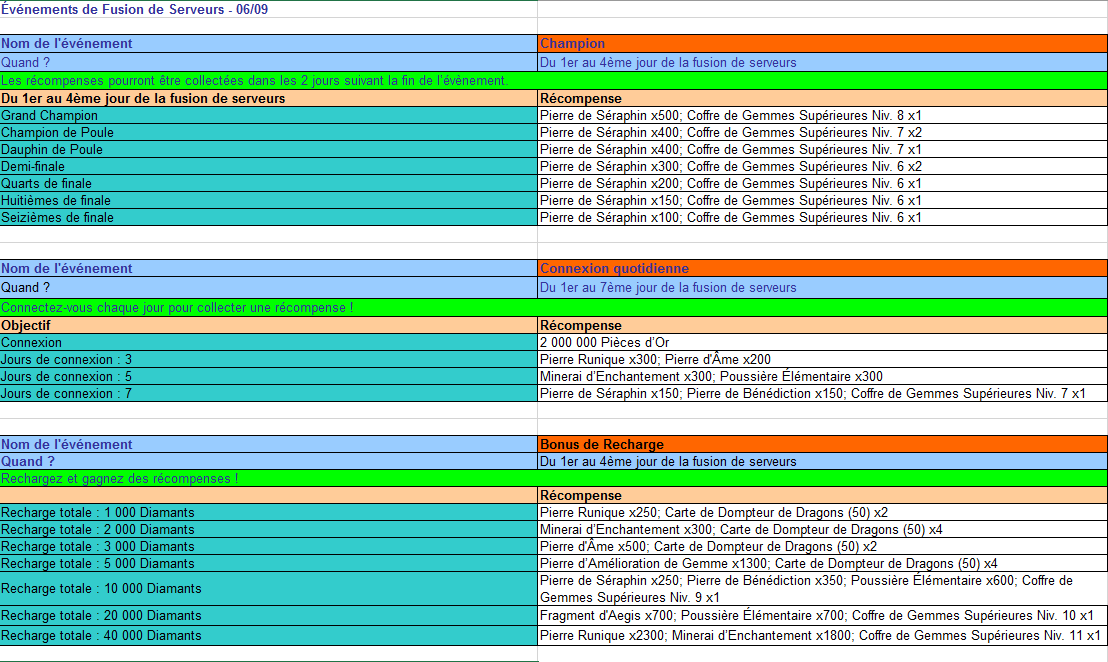Image resolution: width=1108 pixels, height=662 pixels.
Task: Select the "Seizièmes de finale" cell
Action: click(268, 218)
